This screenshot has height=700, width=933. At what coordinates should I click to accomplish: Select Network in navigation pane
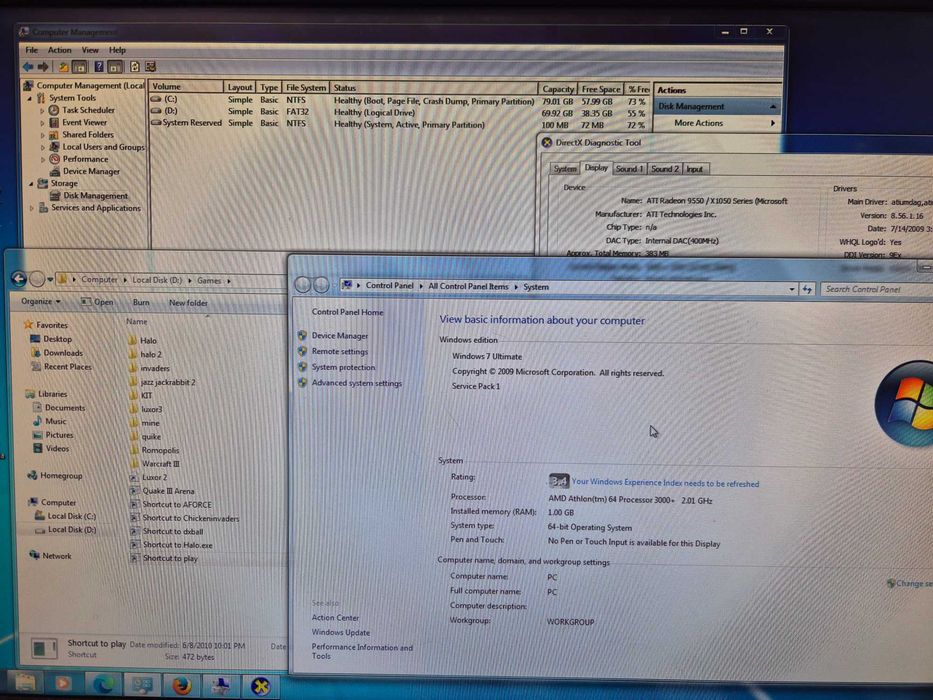57,556
